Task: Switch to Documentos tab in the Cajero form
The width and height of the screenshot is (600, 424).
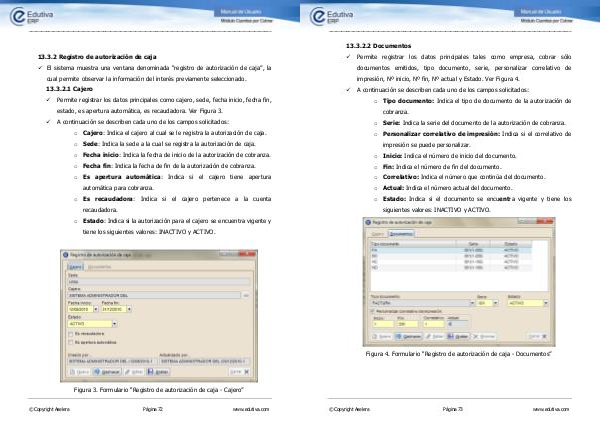Action: tap(98, 268)
